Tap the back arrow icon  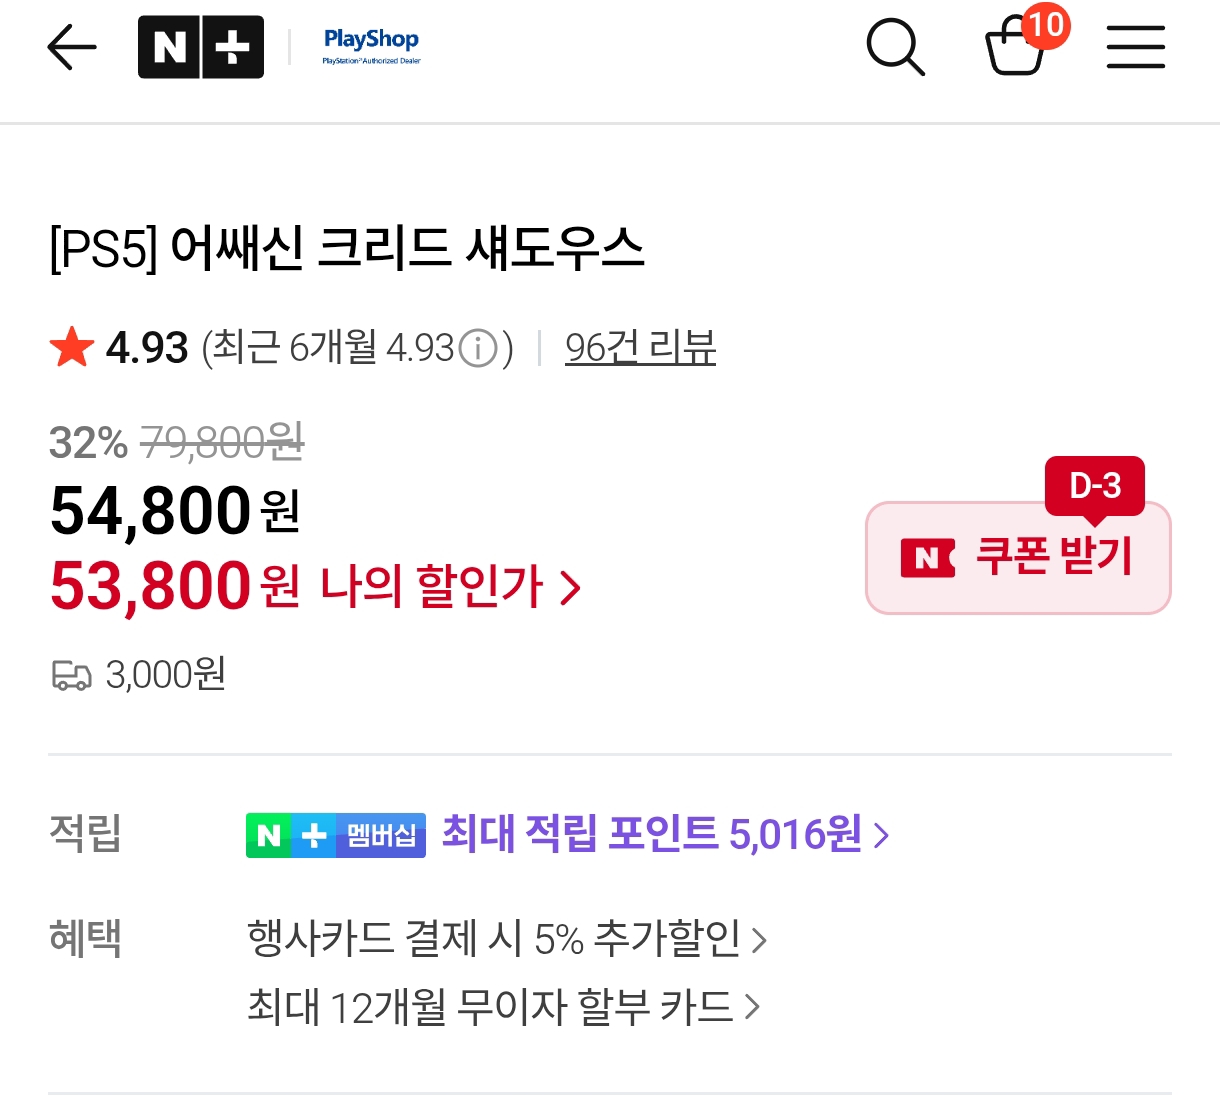click(72, 47)
